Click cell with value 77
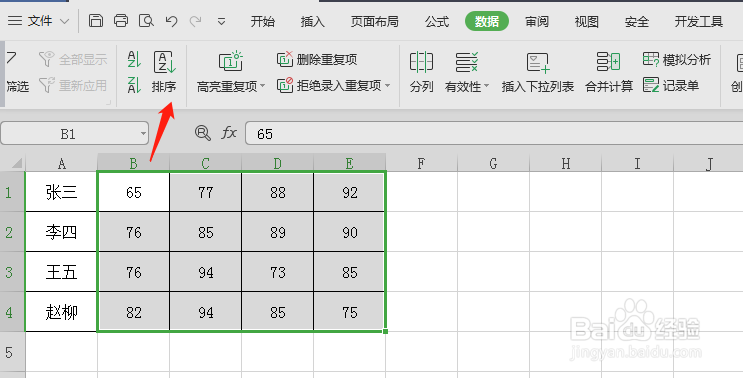Image resolution: width=743 pixels, height=378 pixels. pos(206,192)
